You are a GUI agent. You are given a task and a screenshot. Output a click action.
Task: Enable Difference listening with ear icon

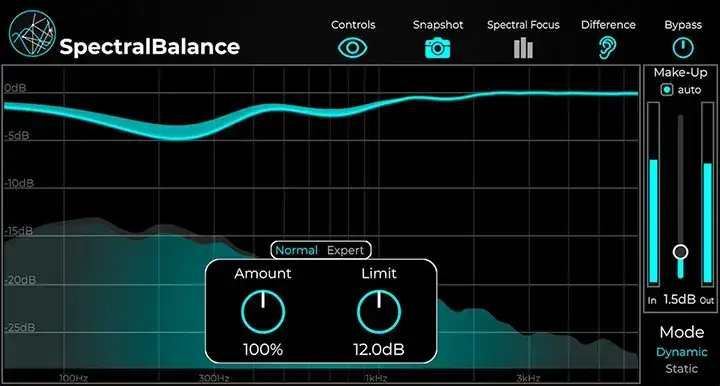tap(608, 48)
